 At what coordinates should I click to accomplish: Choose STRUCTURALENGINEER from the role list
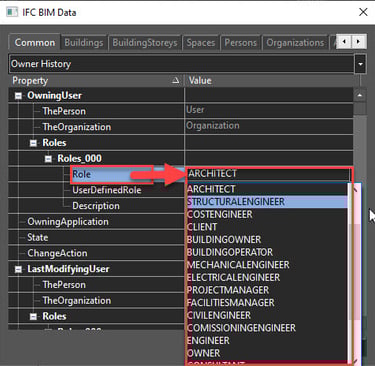(x=267, y=202)
